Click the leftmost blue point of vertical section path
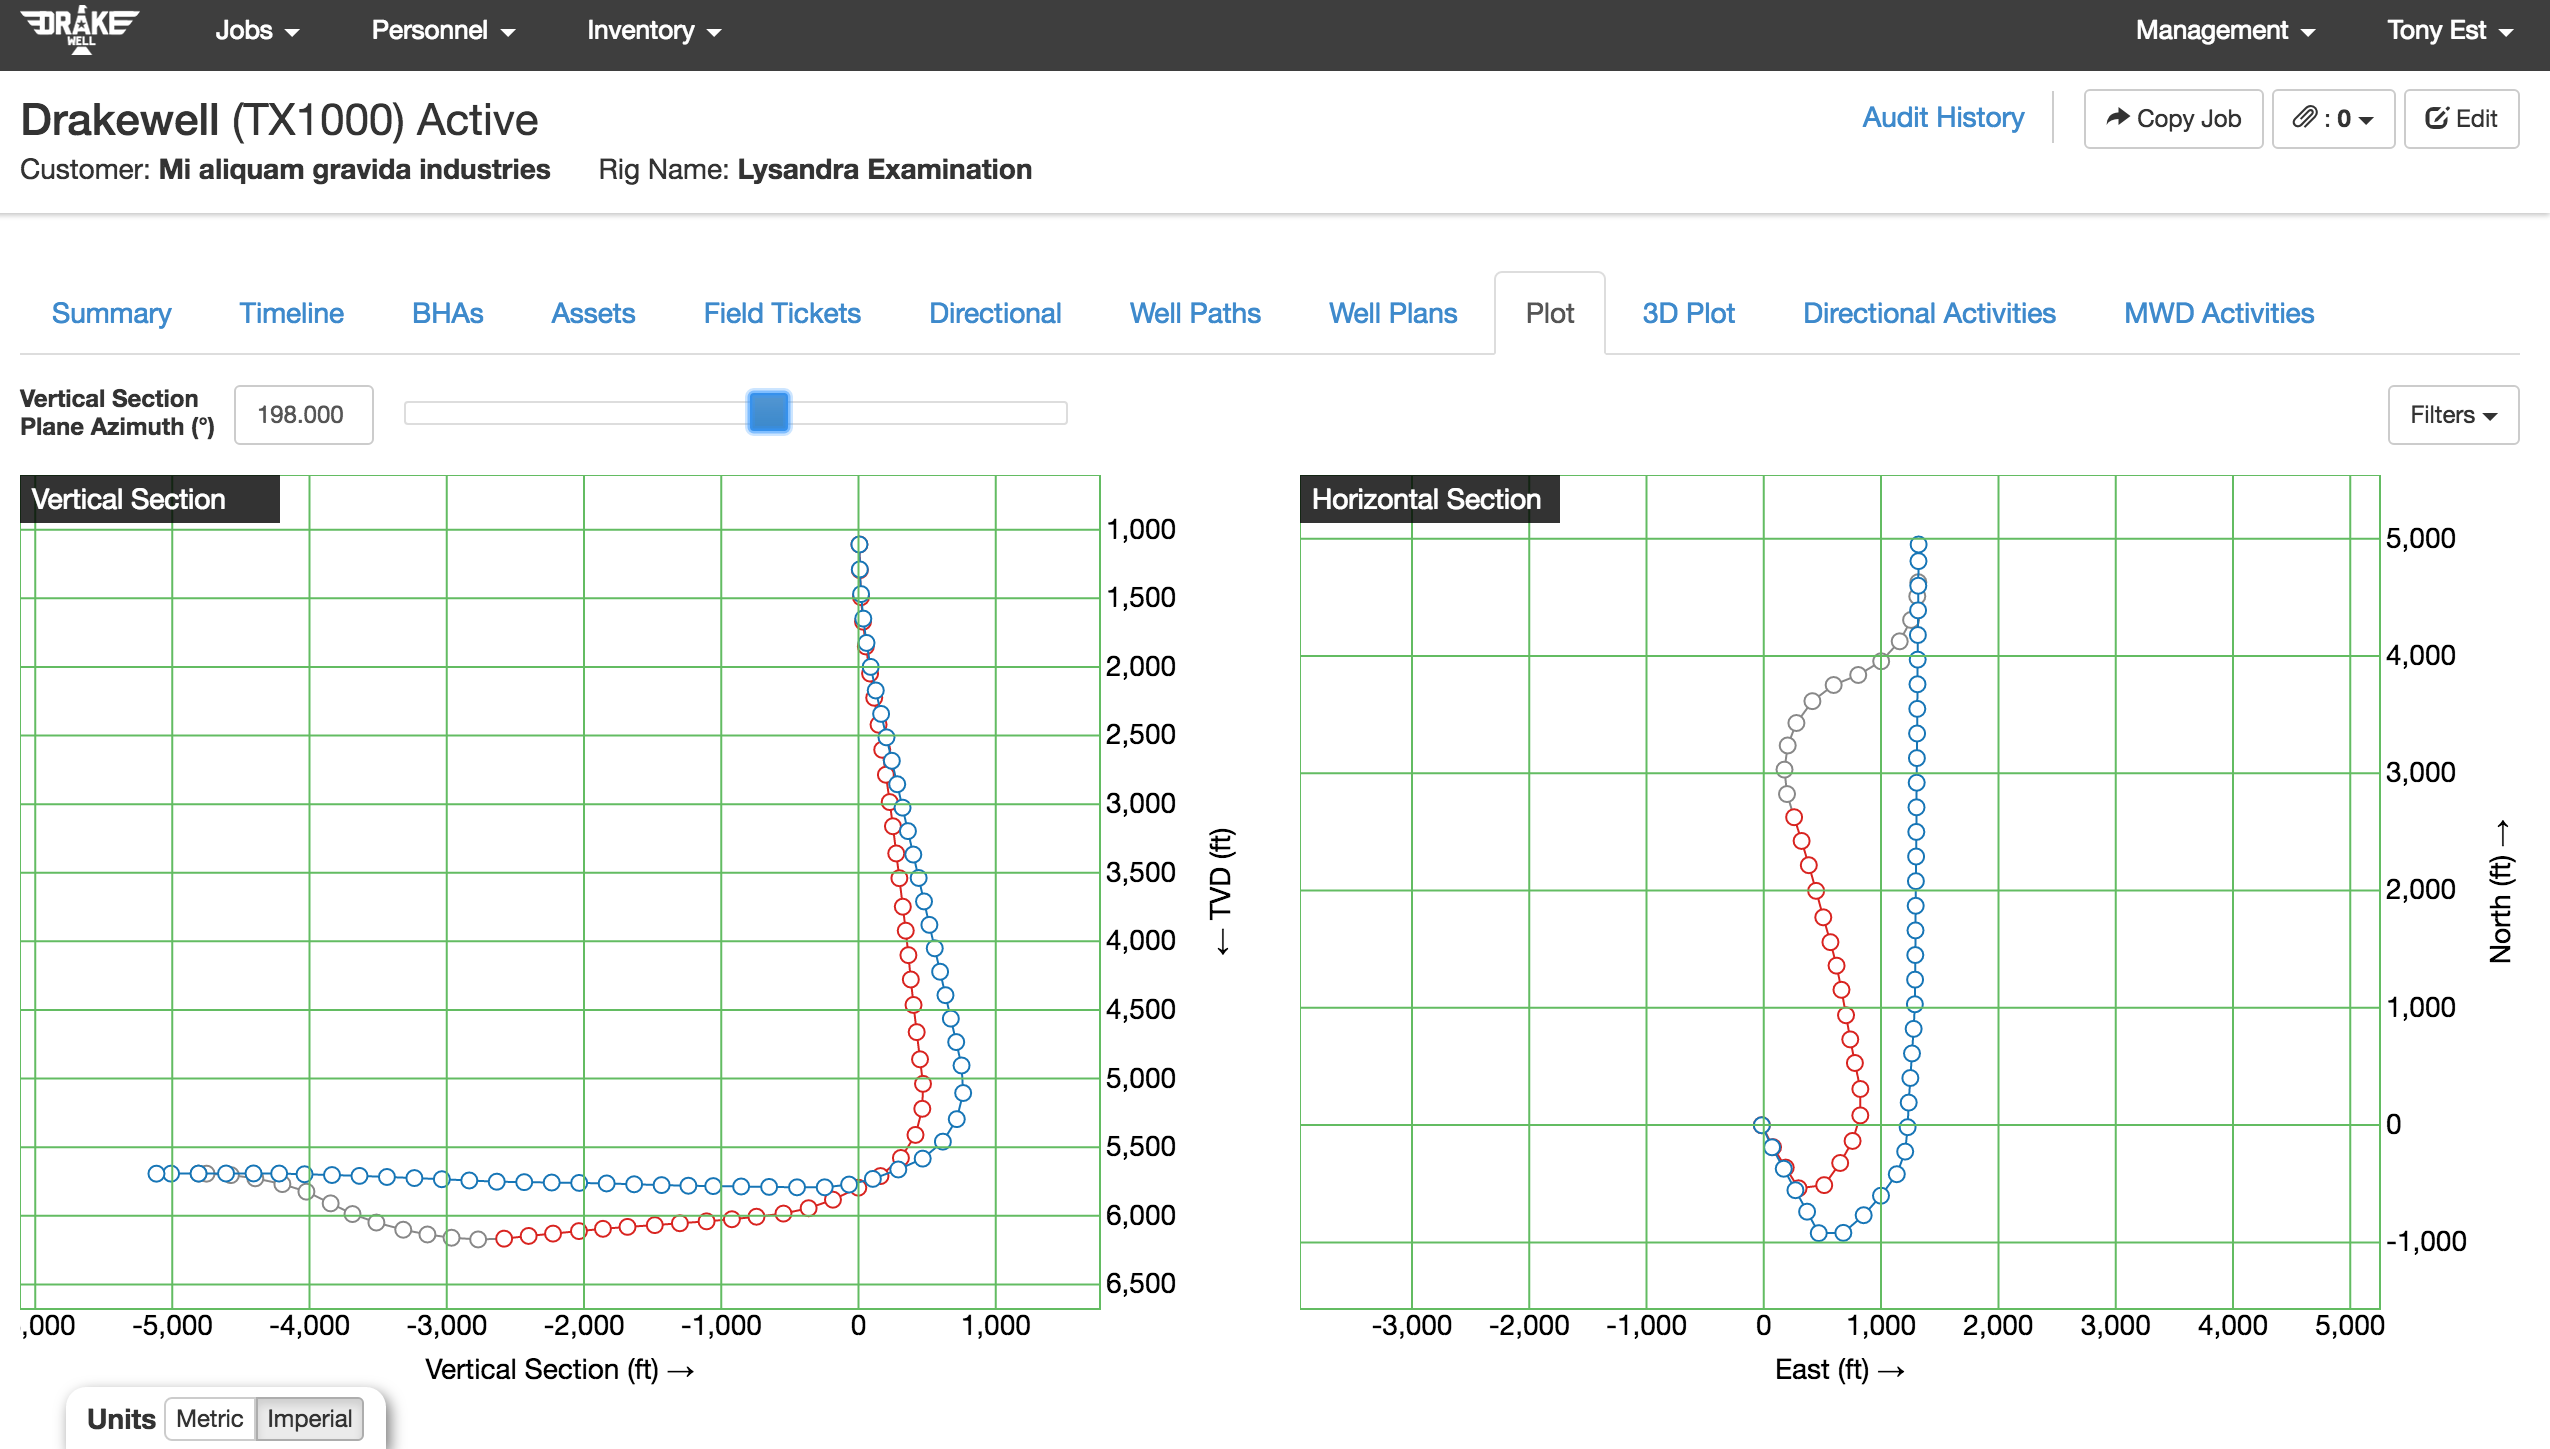This screenshot has width=2550, height=1449. tap(156, 1174)
